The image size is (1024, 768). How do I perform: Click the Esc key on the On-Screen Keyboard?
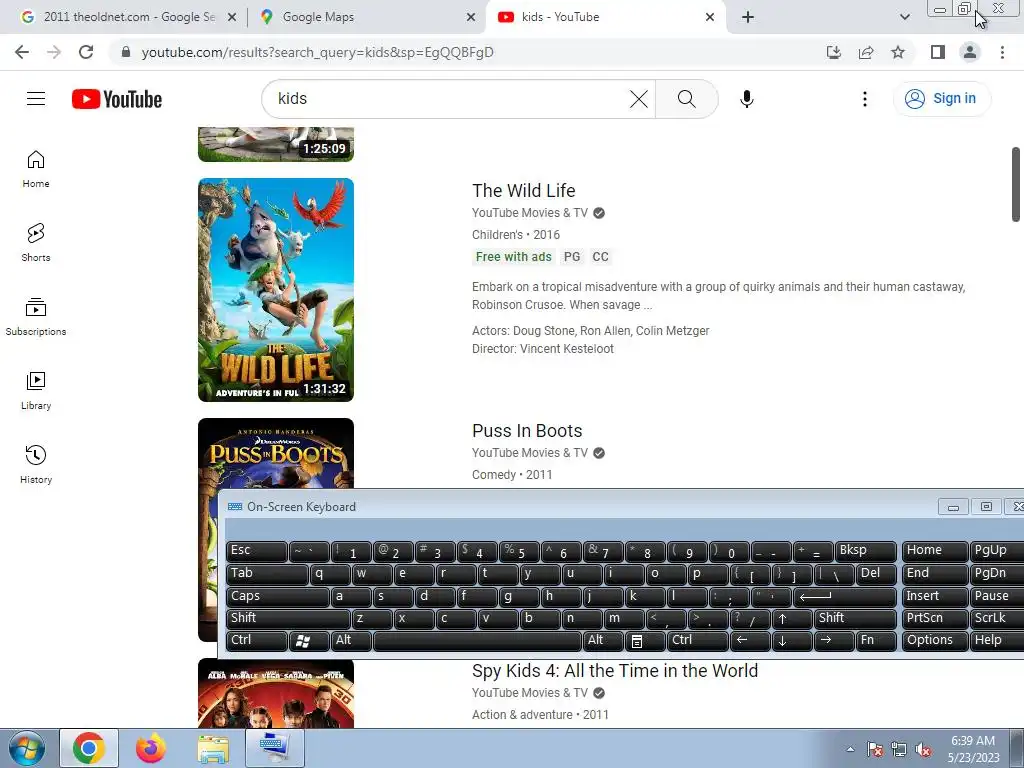256,551
